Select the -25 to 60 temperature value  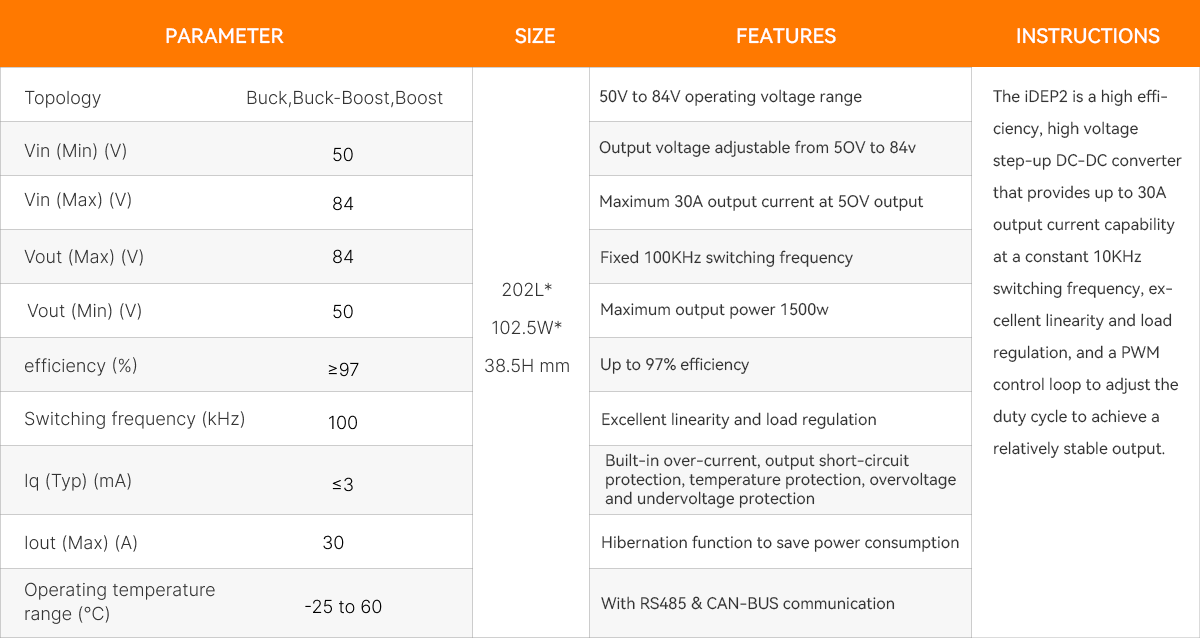point(343,606)
